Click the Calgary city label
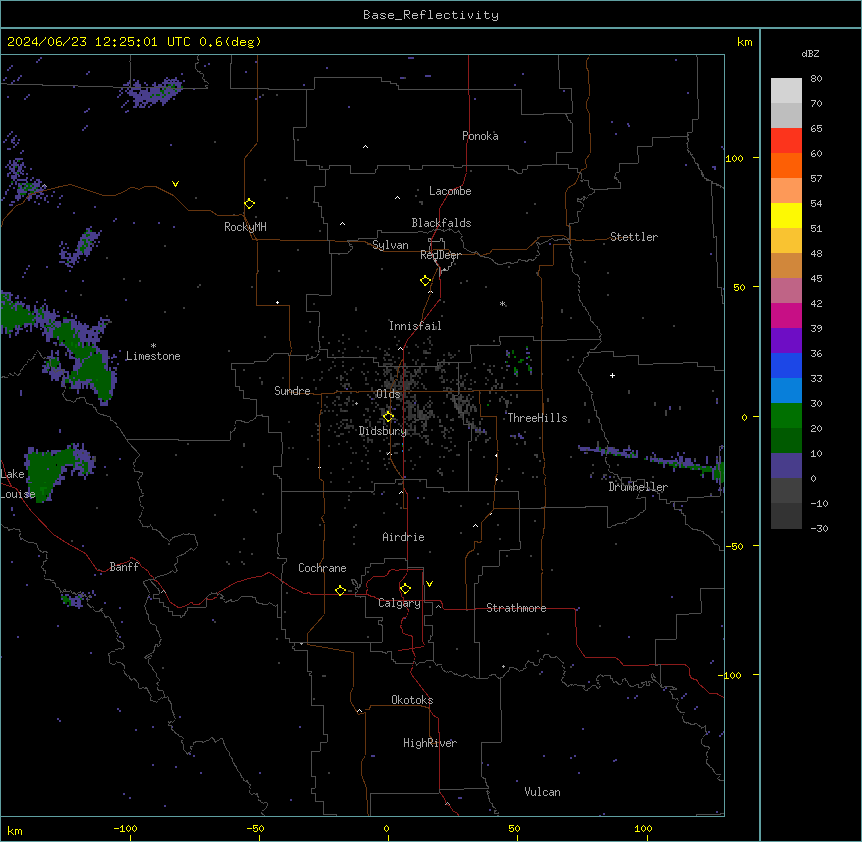 pyautogui.click(x=399, y=603)
